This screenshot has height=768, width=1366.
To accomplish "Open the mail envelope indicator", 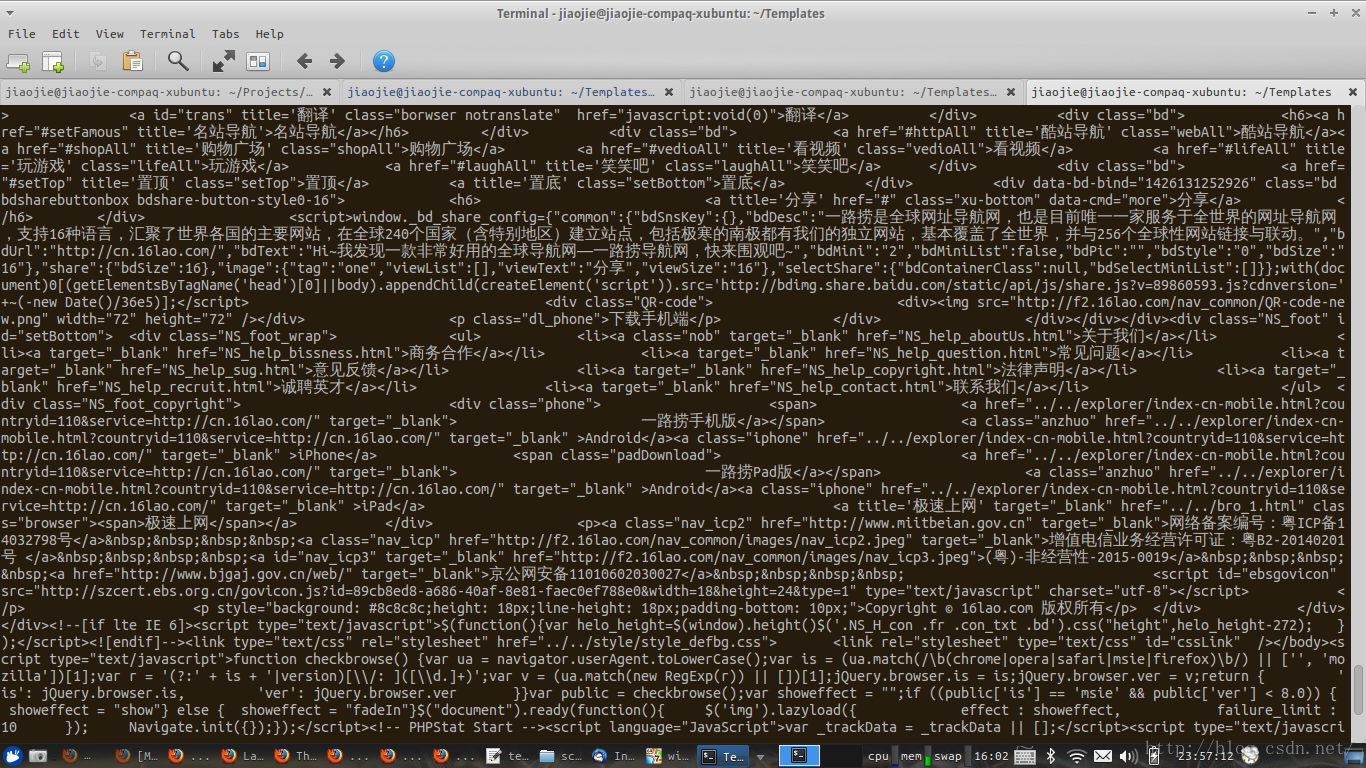I will [1102, 756].
